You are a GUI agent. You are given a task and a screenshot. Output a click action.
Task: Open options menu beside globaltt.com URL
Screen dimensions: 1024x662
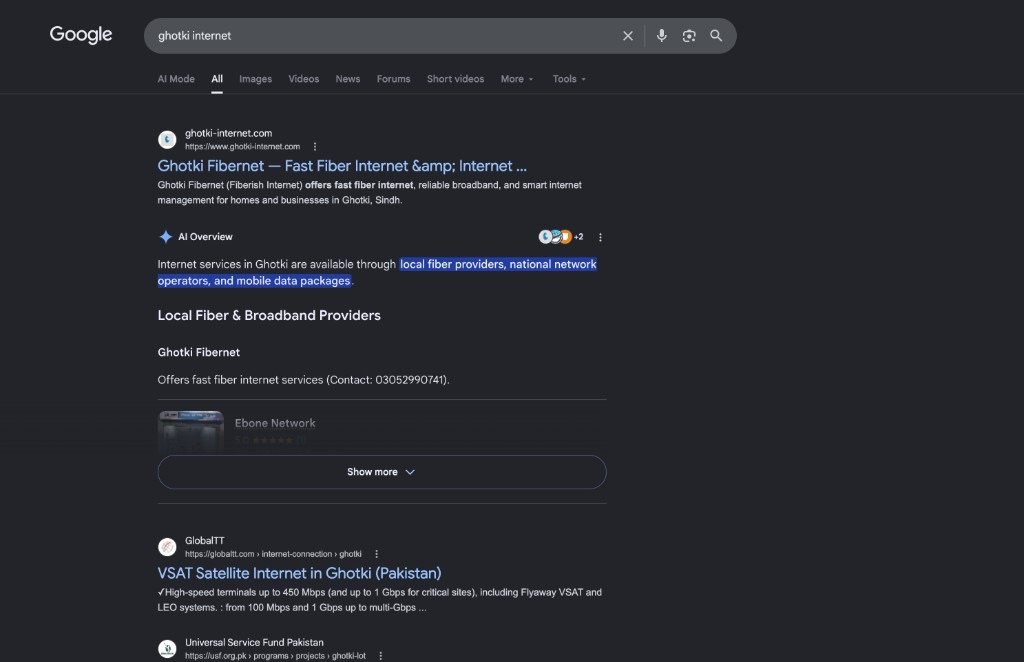[376, 554]
